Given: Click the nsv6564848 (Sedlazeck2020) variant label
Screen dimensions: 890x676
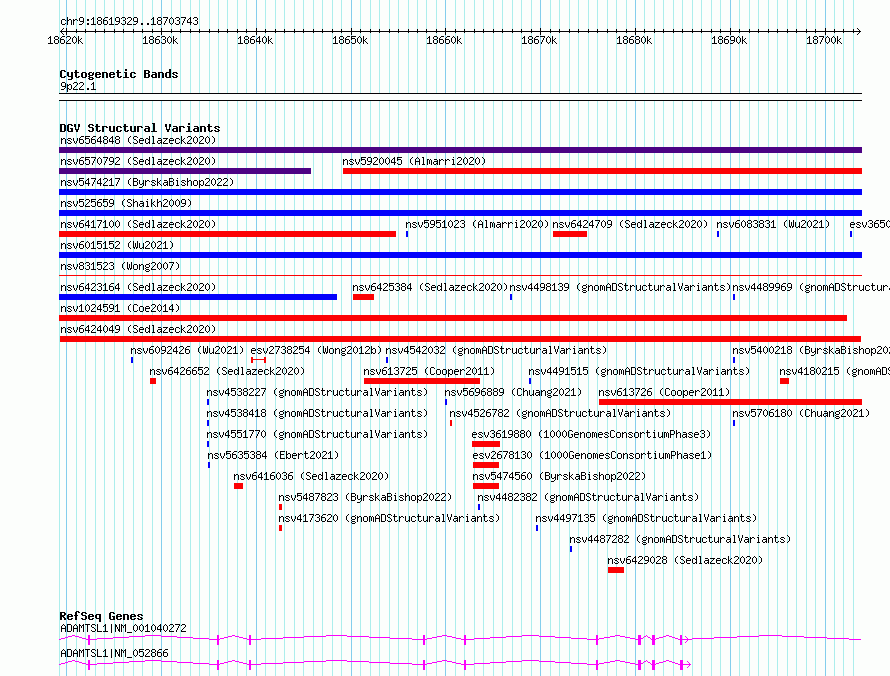Looking at the screenshot, I should pos(138,140).
